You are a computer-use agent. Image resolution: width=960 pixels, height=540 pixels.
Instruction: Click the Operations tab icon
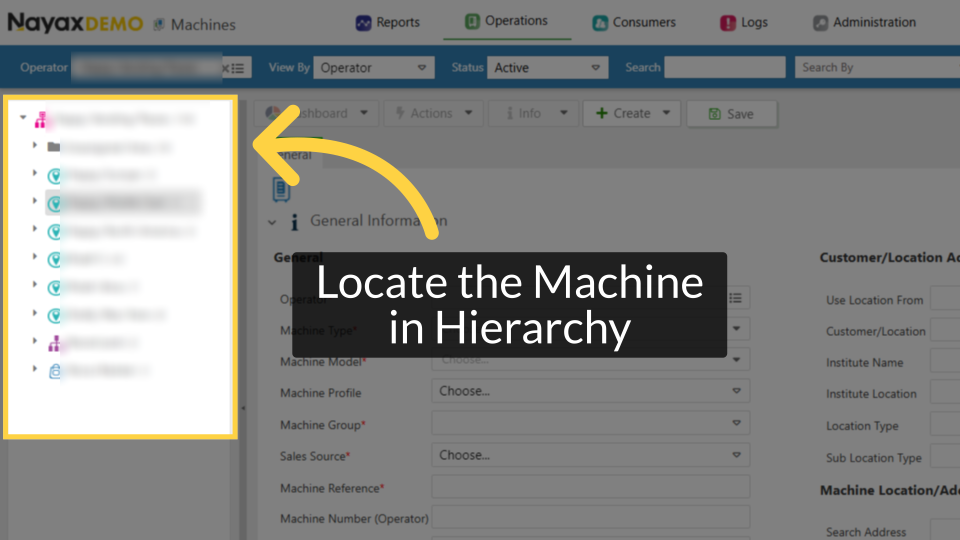(x=472, y=21)
